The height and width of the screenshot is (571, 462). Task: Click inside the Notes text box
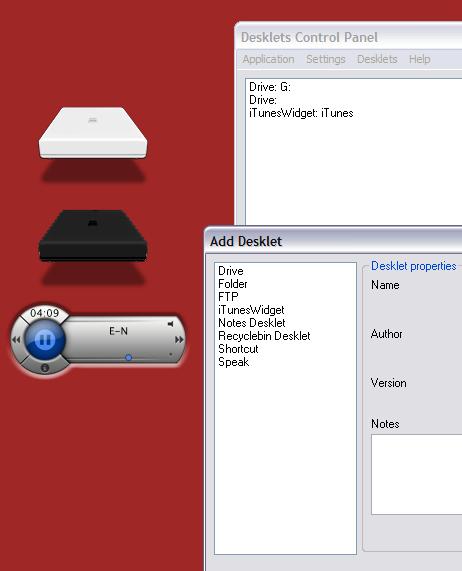click(416, 474)
